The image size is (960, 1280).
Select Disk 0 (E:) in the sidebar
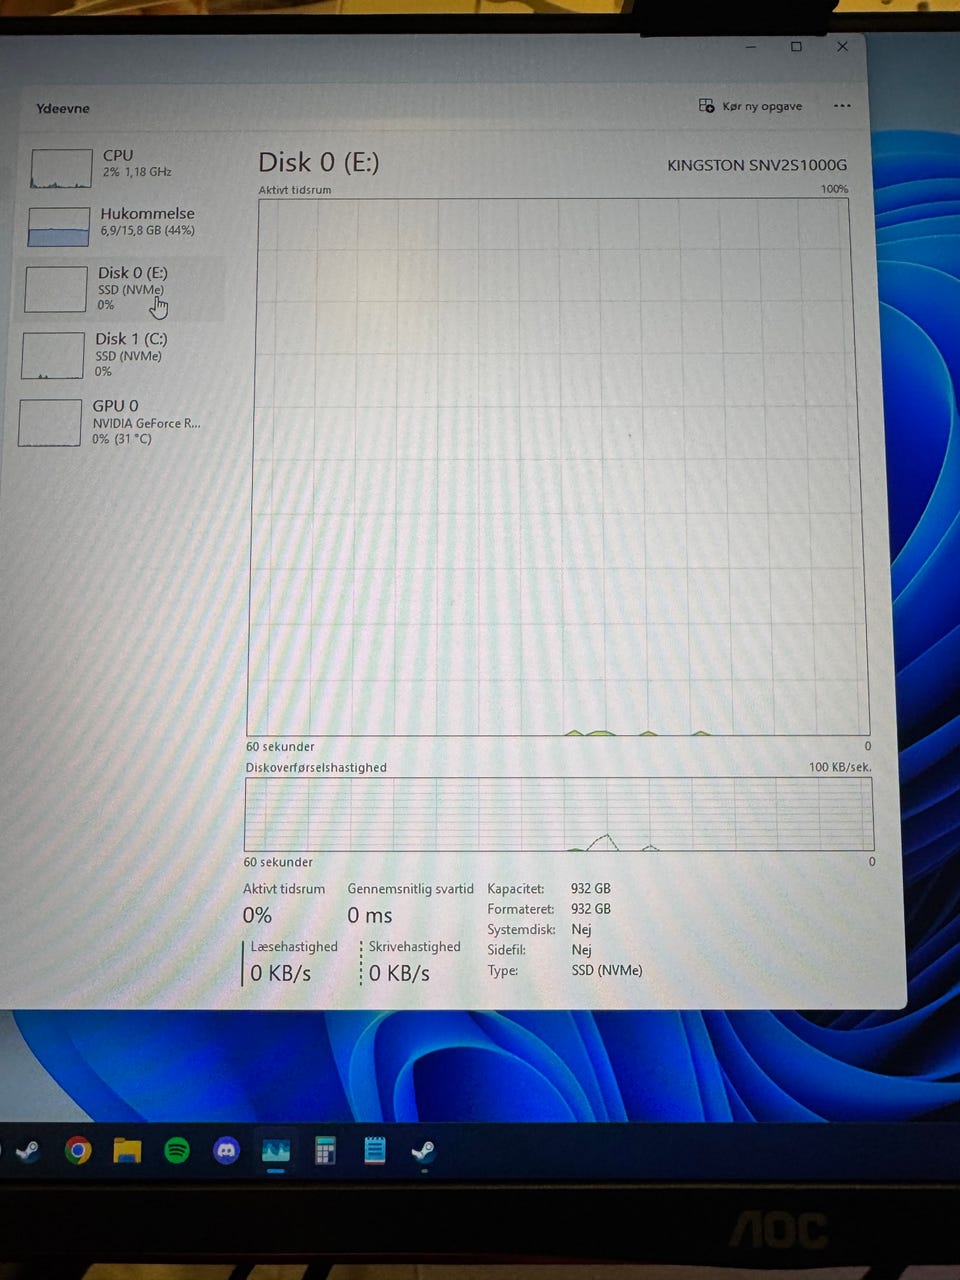[120, 289]
